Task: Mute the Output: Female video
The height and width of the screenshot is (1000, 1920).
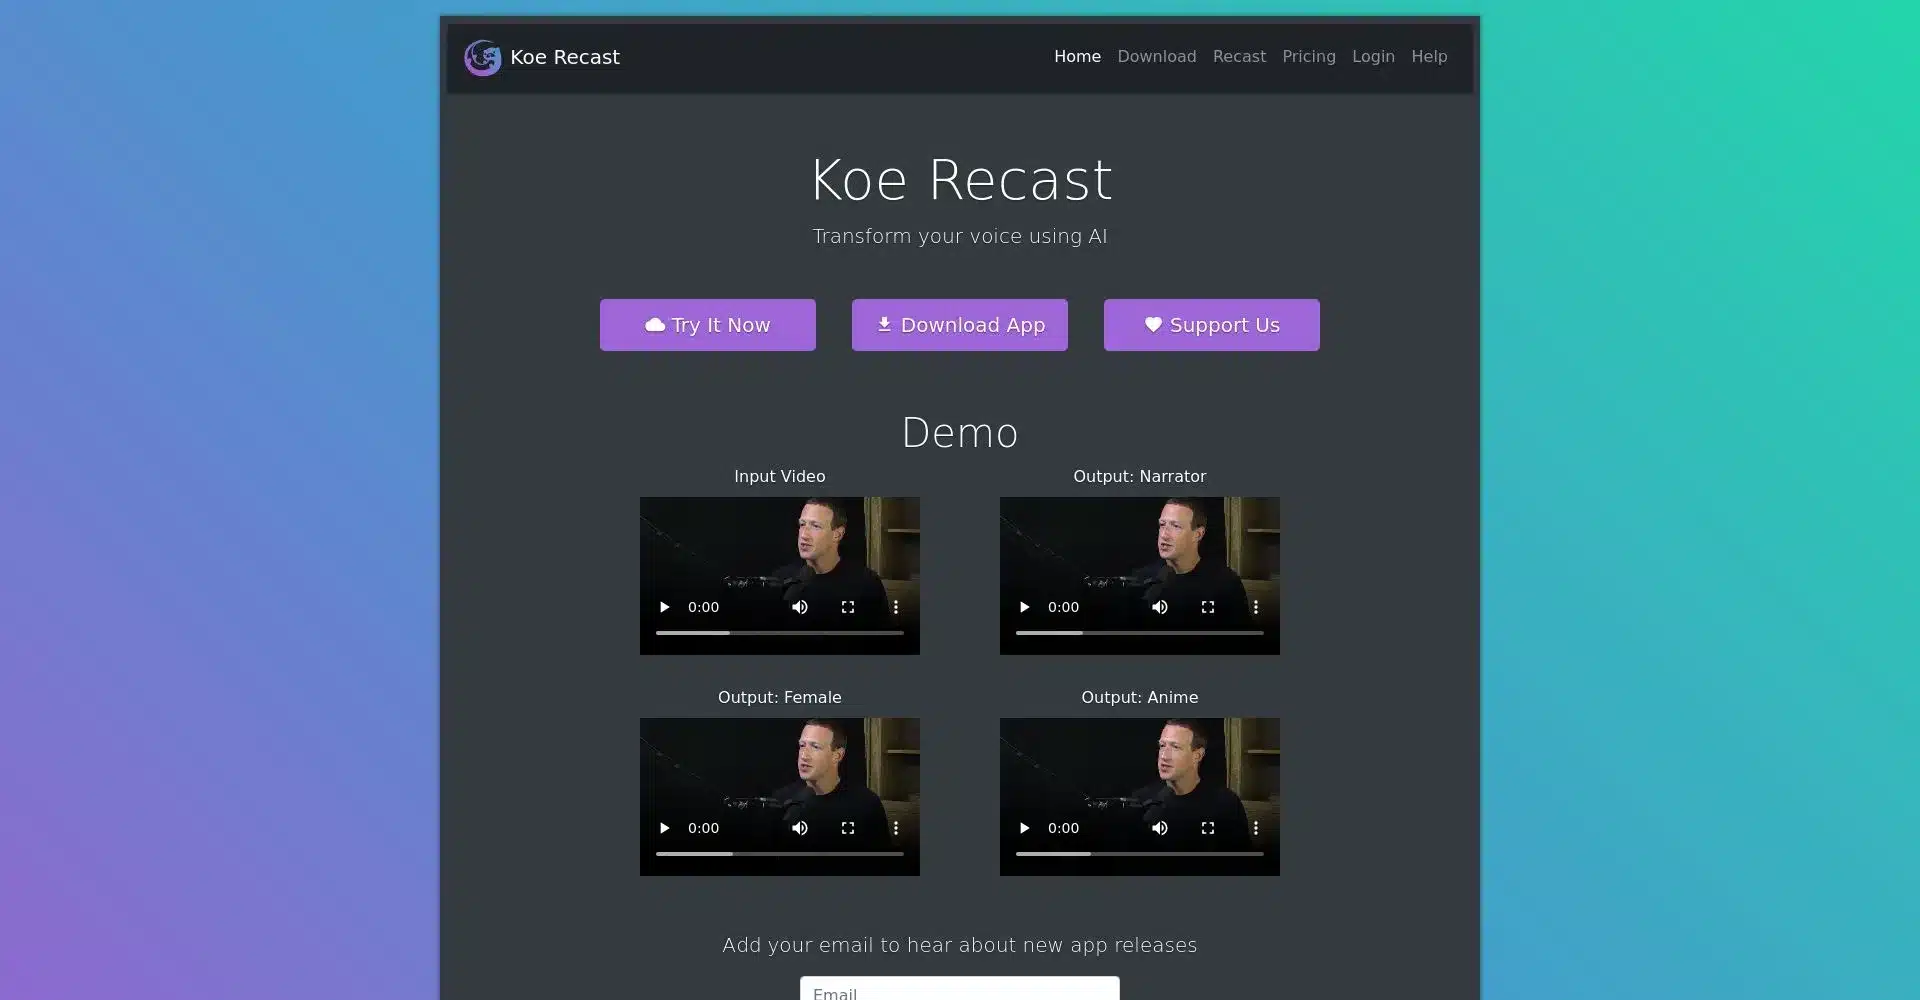Action: tap(800, 827)
